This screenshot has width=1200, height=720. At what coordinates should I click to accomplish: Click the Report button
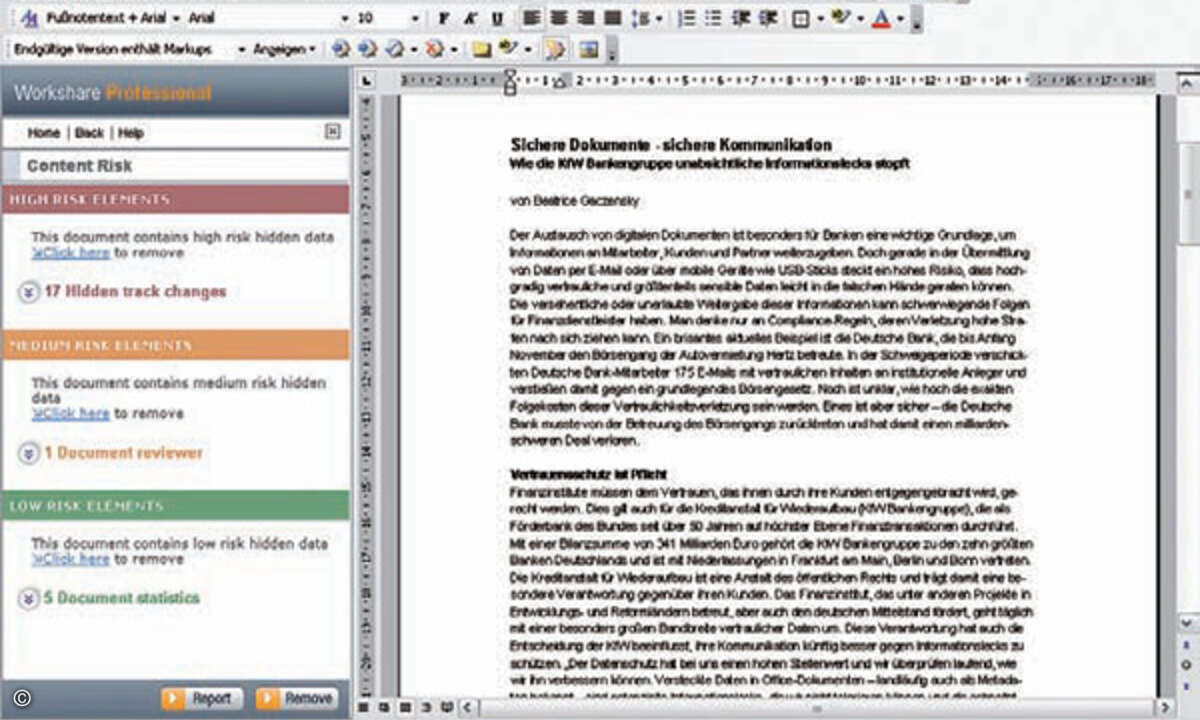(x=200, y=698)
